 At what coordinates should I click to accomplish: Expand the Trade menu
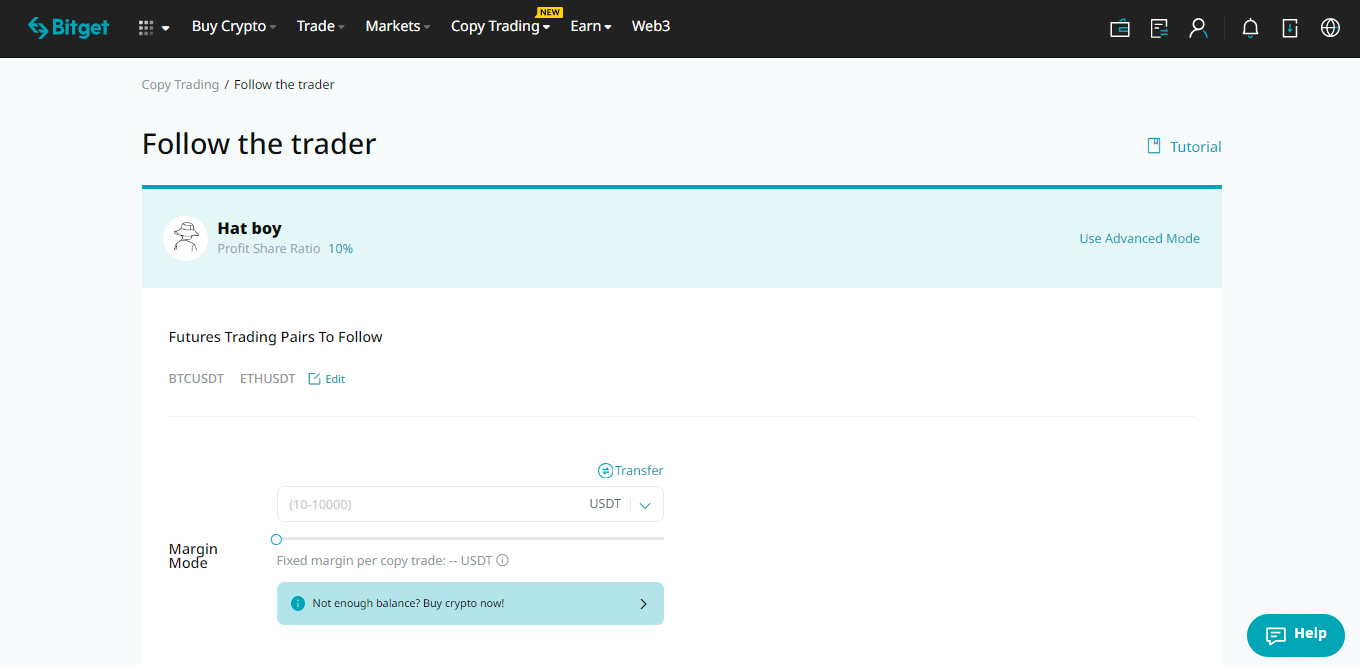pyautogui.click(x=321, y=27)
